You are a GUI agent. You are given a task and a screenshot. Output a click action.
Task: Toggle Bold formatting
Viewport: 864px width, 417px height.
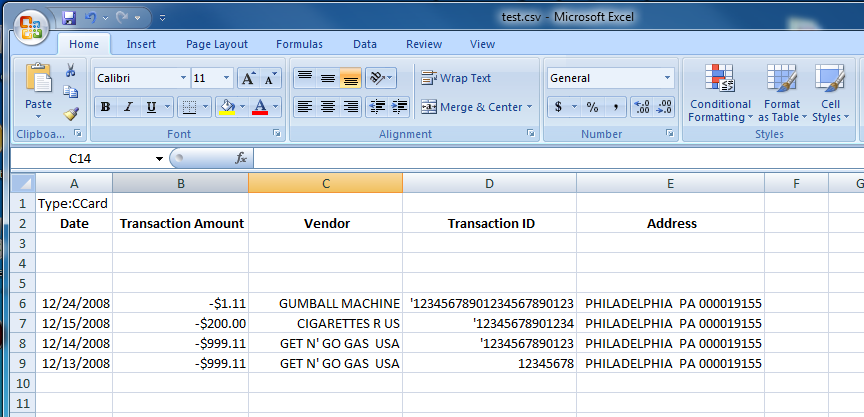coord(105,107)
